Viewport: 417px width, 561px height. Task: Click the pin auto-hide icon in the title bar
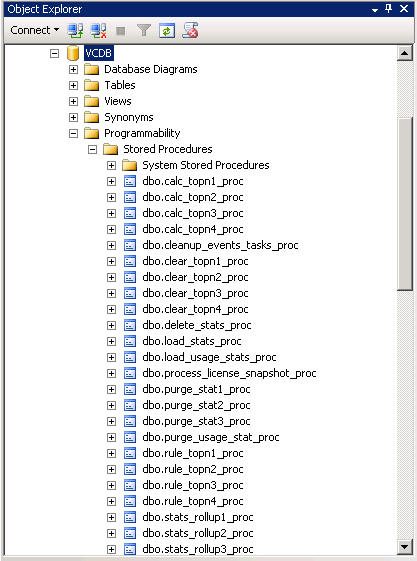(389, 9)
